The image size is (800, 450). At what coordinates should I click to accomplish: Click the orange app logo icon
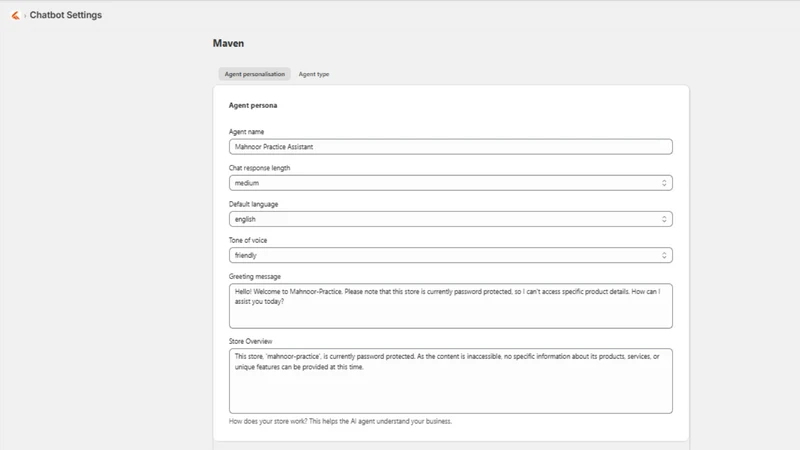click(15, 15)
